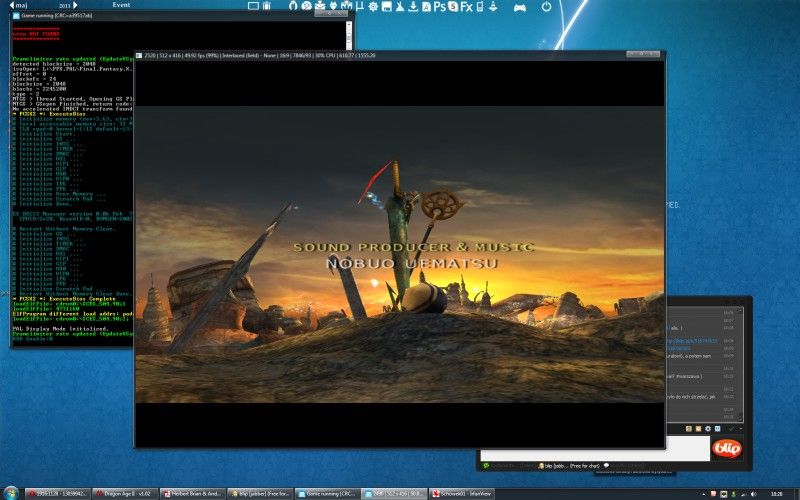Launch Photoshop from the Ps dock icon
This screenshot has width=800, height=500.
[439, 7]
